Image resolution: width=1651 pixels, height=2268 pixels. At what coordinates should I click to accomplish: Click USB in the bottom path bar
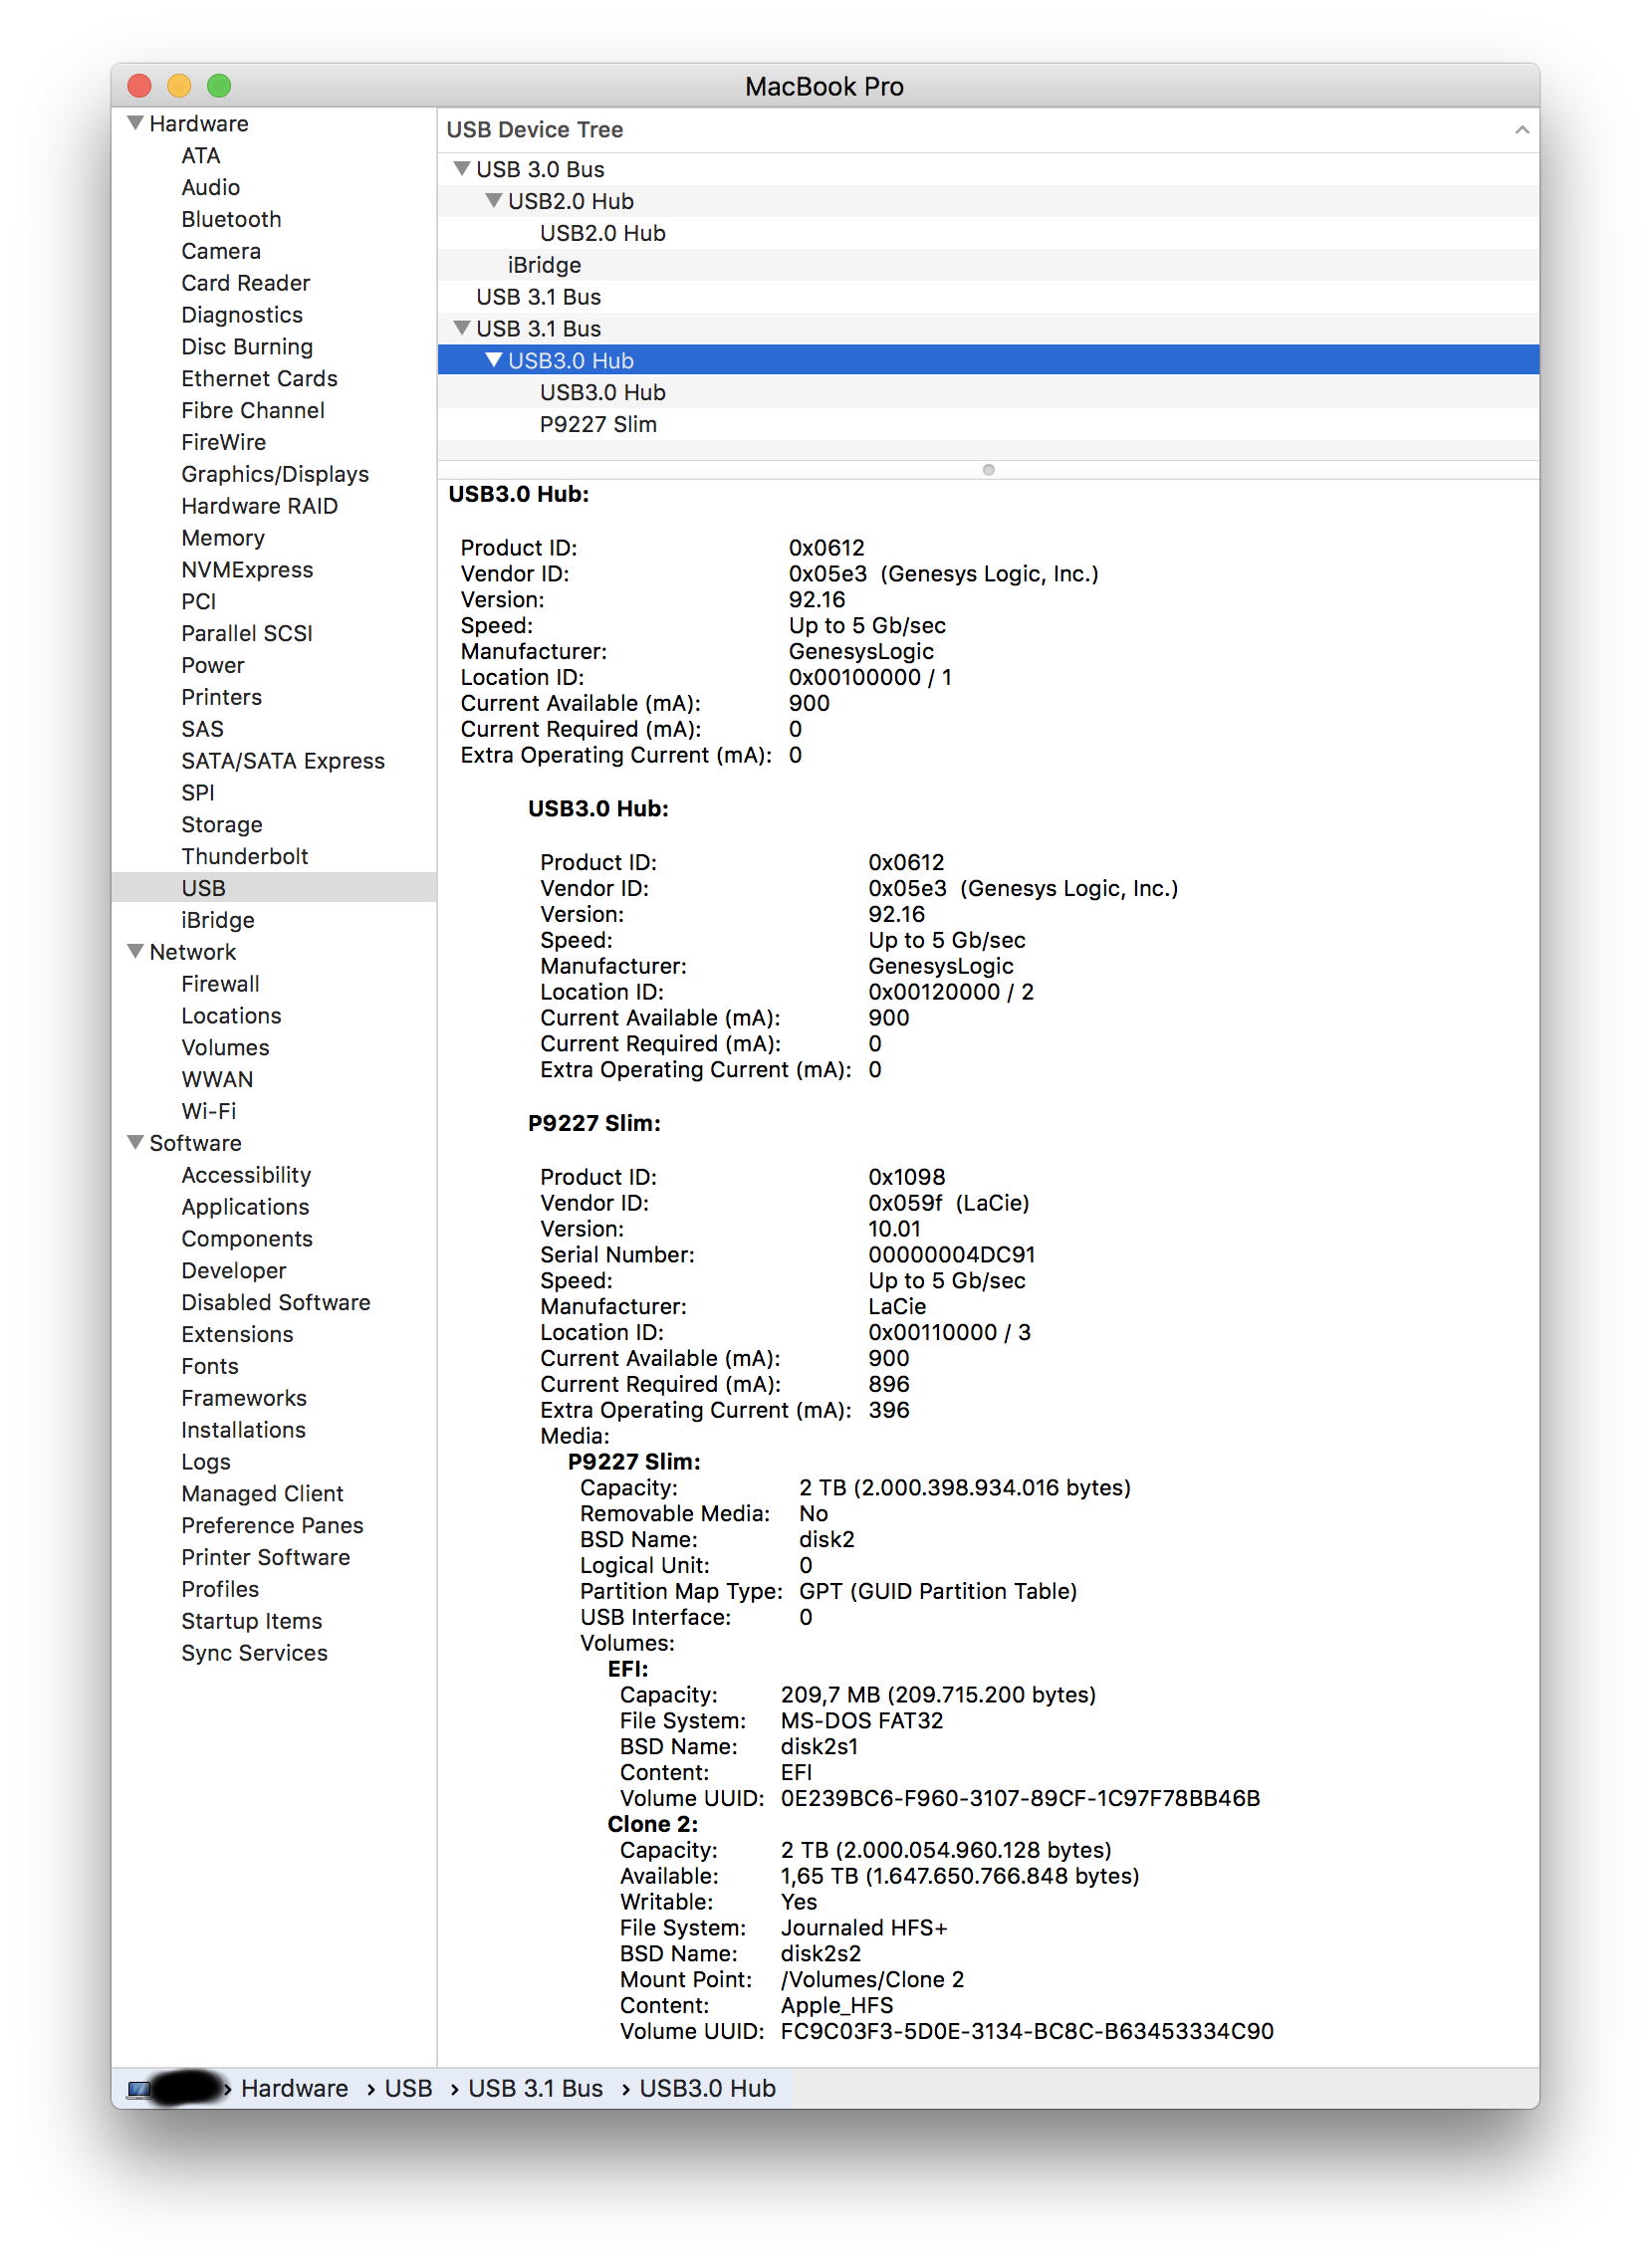(408, 2089)
